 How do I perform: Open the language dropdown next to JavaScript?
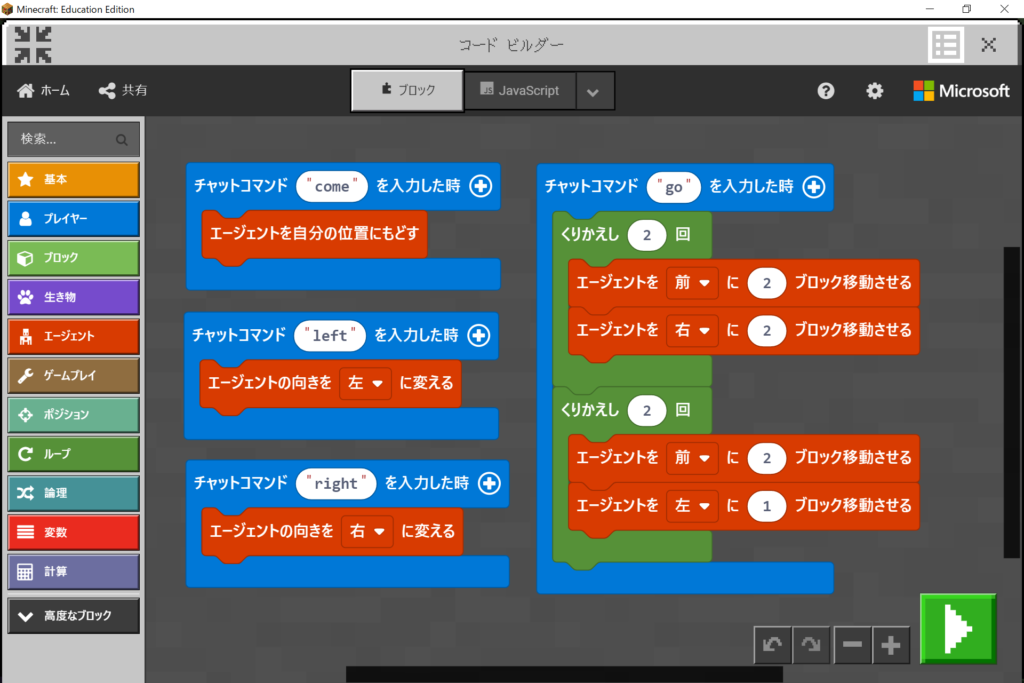tap(593, 92)
